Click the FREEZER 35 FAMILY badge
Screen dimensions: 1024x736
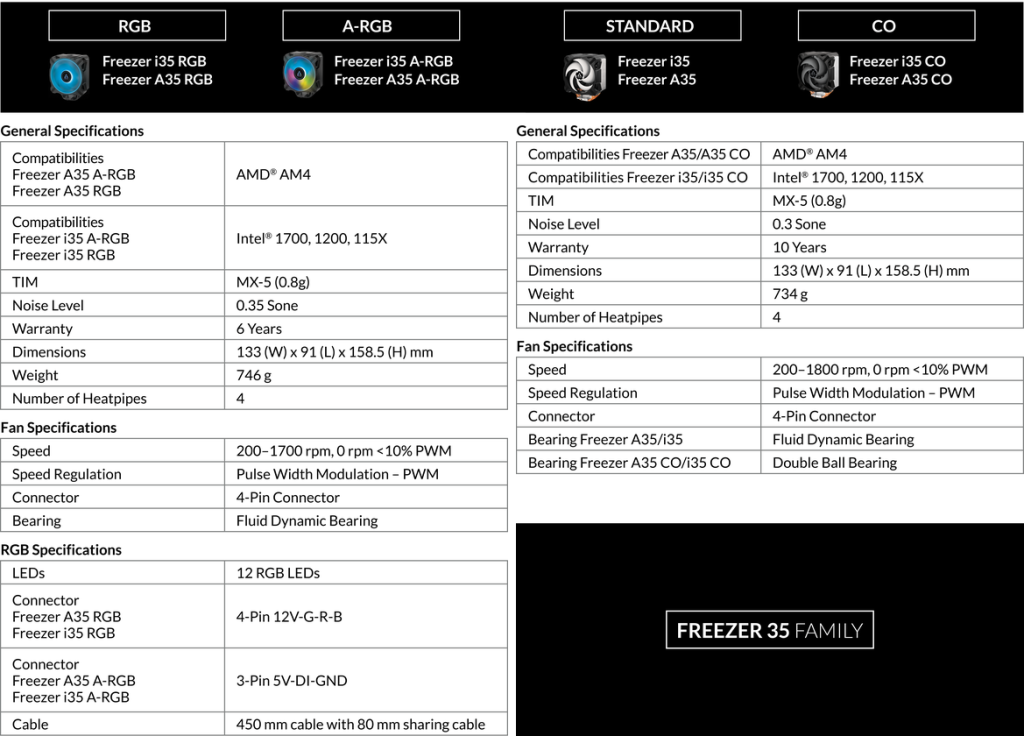point(769,630)
